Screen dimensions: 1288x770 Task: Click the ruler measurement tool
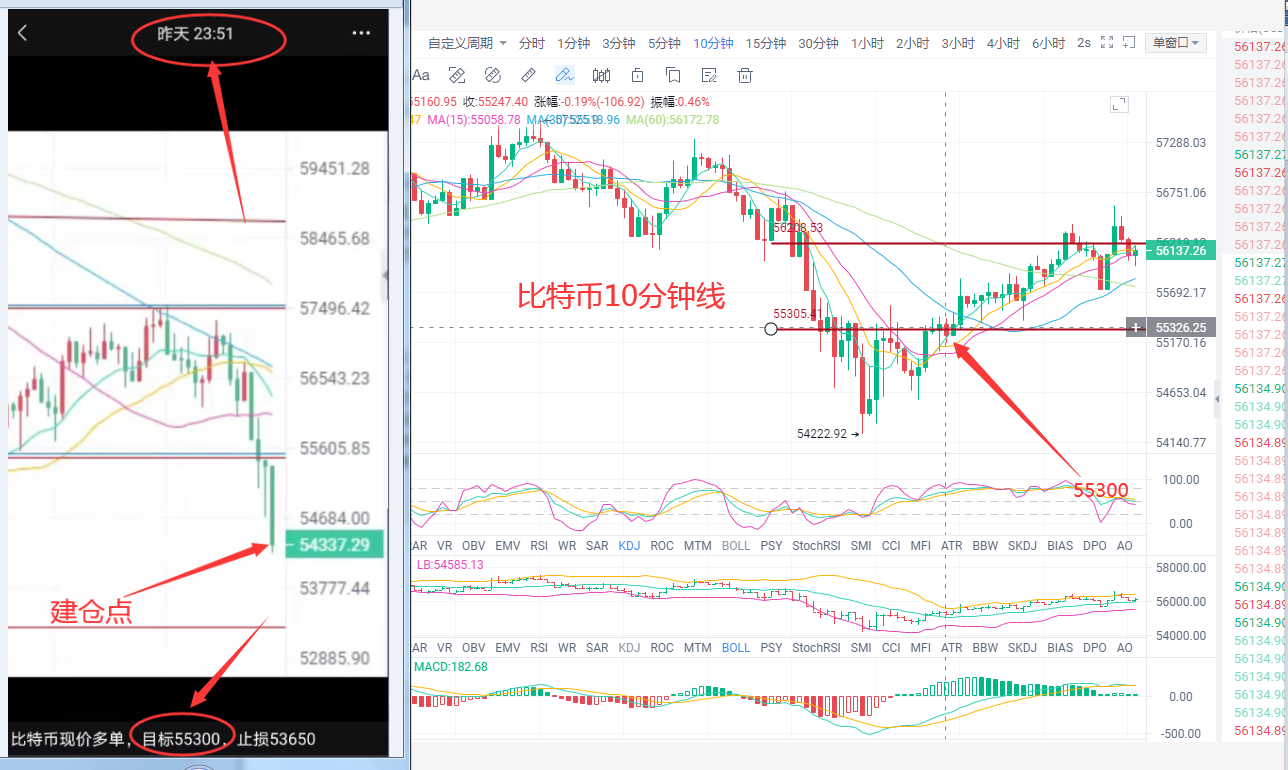coord(529,75)
